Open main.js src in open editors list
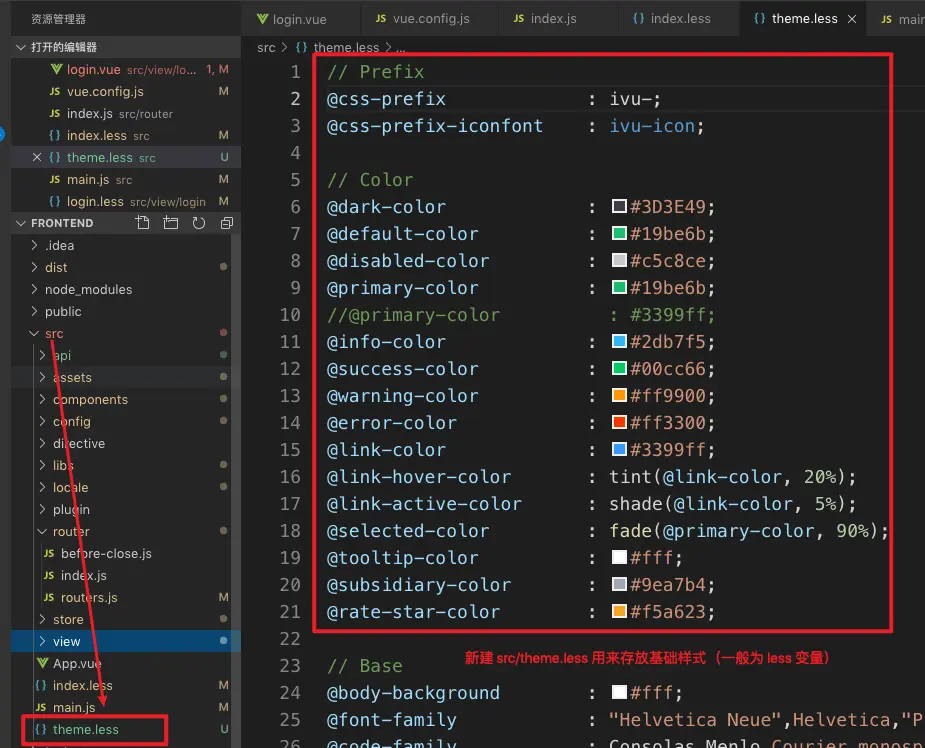The height and width of the screenshot is (748, 925). pos(126,179)
